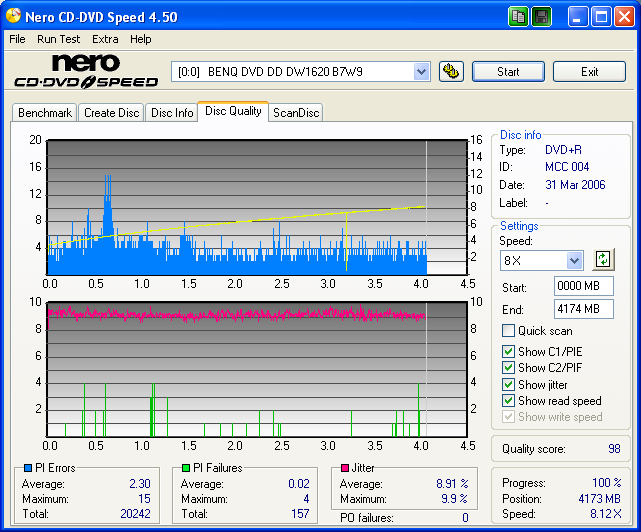Toggle Show read speed checkbox

[508, 401]
